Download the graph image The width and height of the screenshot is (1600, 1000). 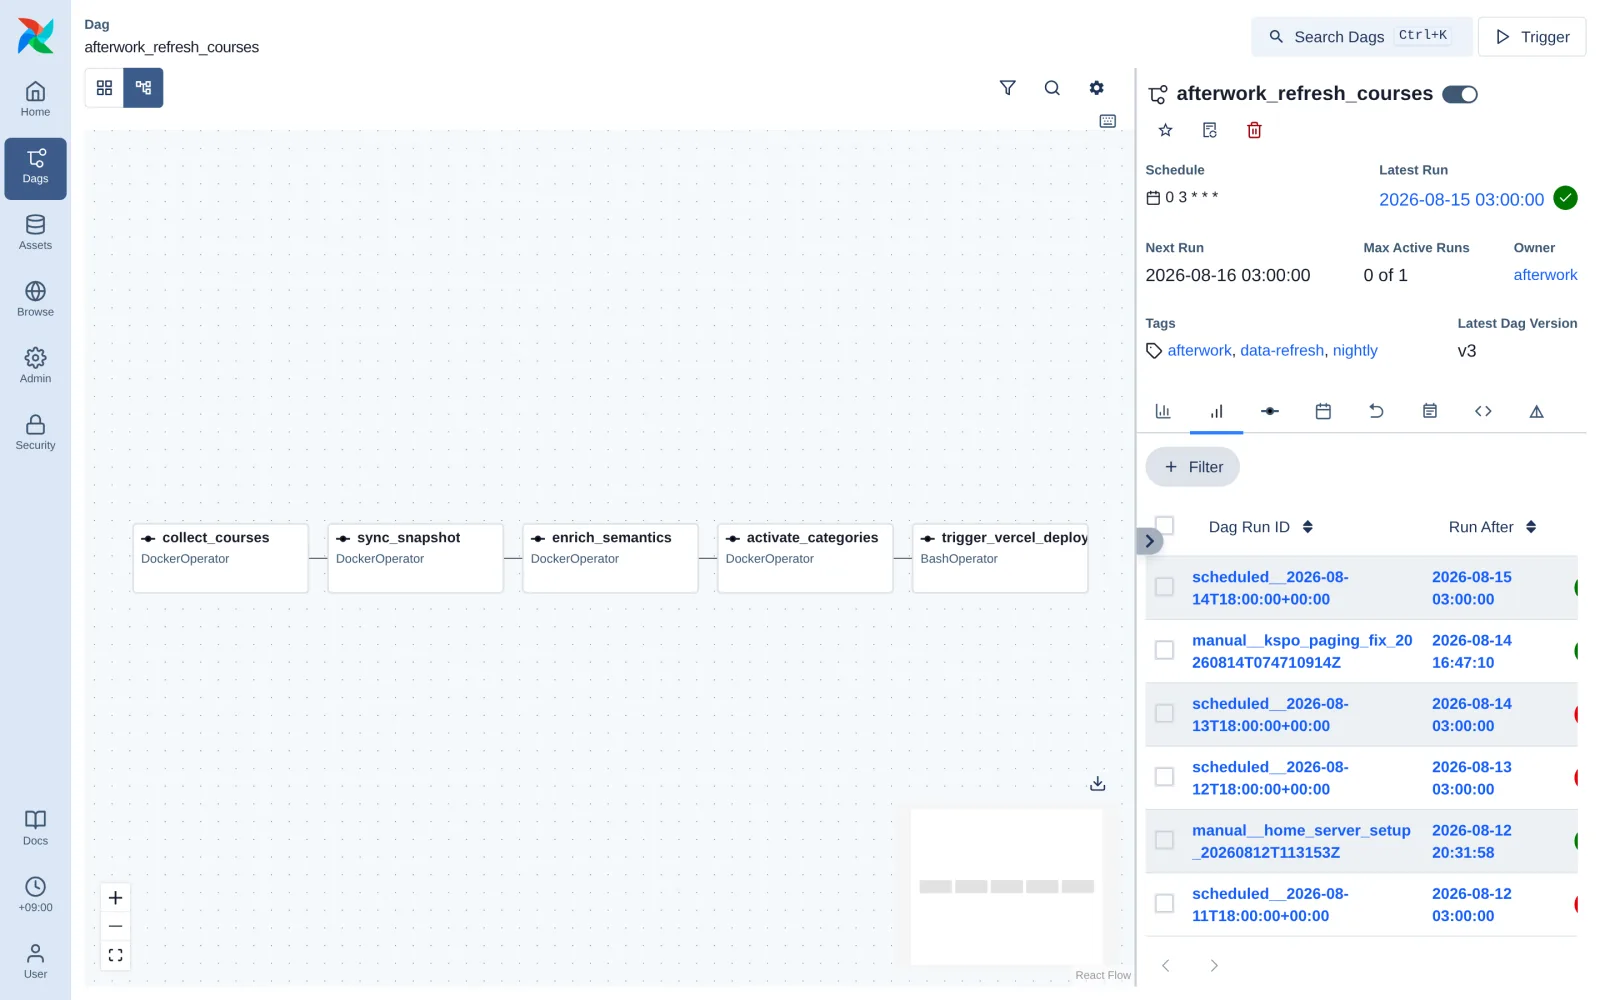(1097, 784)
